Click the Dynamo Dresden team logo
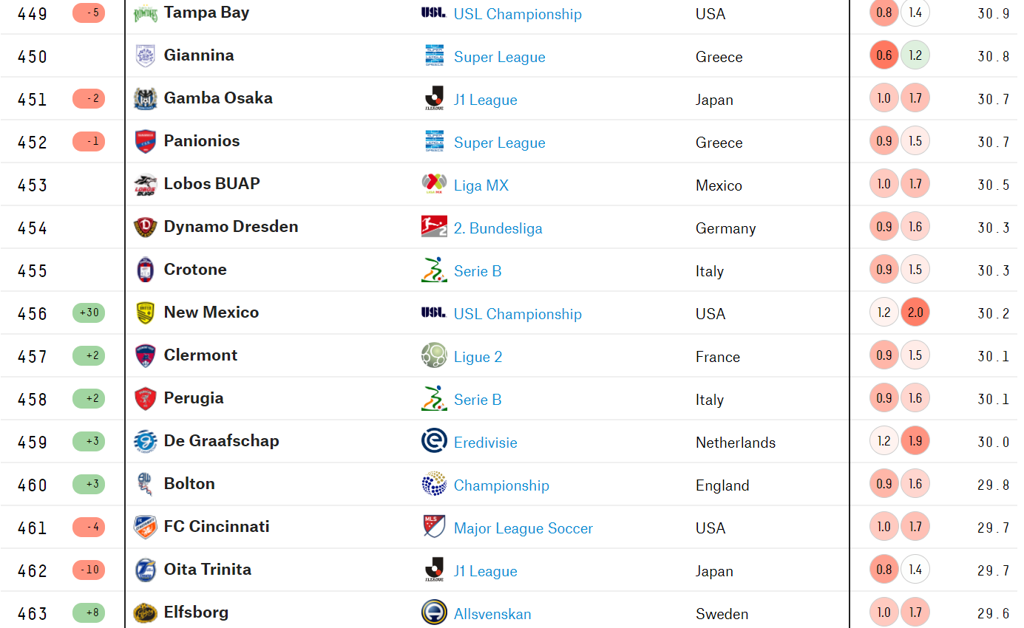1024x628 pixels. pyautogui.click(x=145, y=227)
